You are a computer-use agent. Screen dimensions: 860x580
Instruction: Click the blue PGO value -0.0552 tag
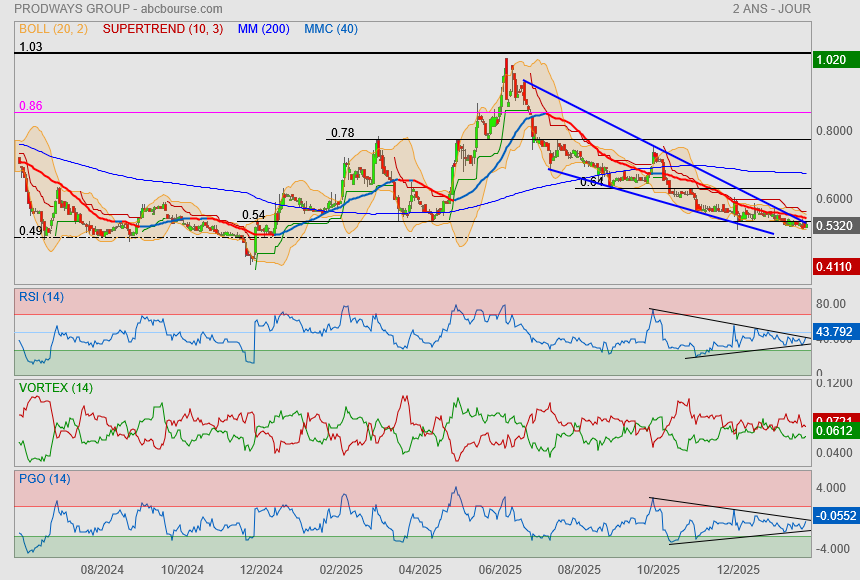[833, 515]
